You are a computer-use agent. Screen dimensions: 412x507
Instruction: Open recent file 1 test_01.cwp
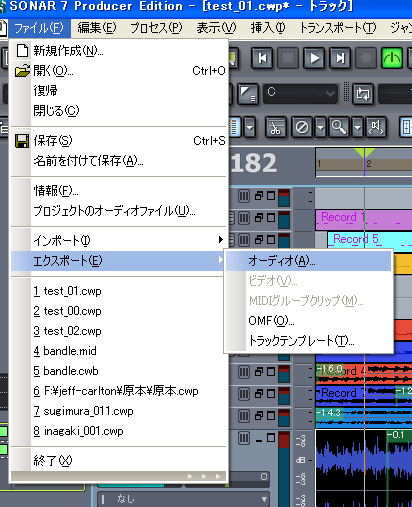point(119,291)
